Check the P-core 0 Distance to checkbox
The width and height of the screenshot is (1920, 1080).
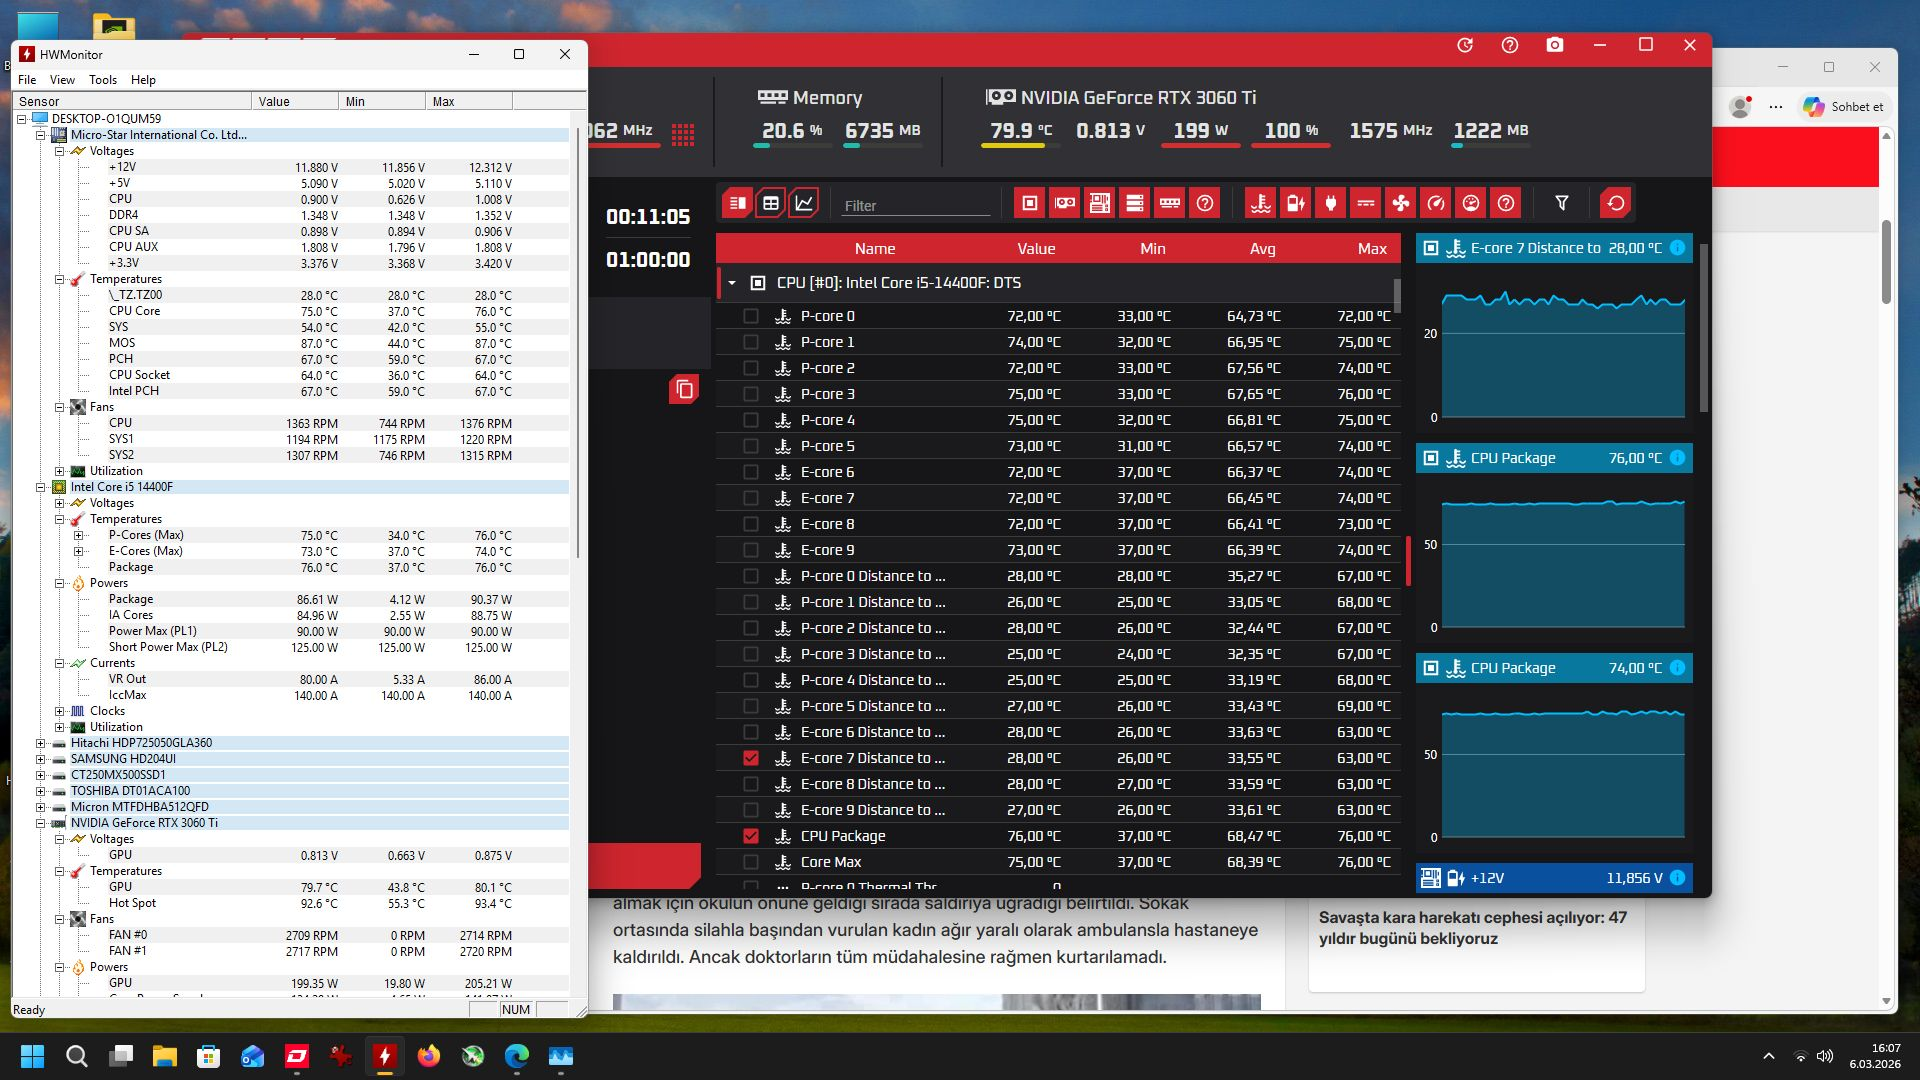pyautogui.click(x=751, y=576)
